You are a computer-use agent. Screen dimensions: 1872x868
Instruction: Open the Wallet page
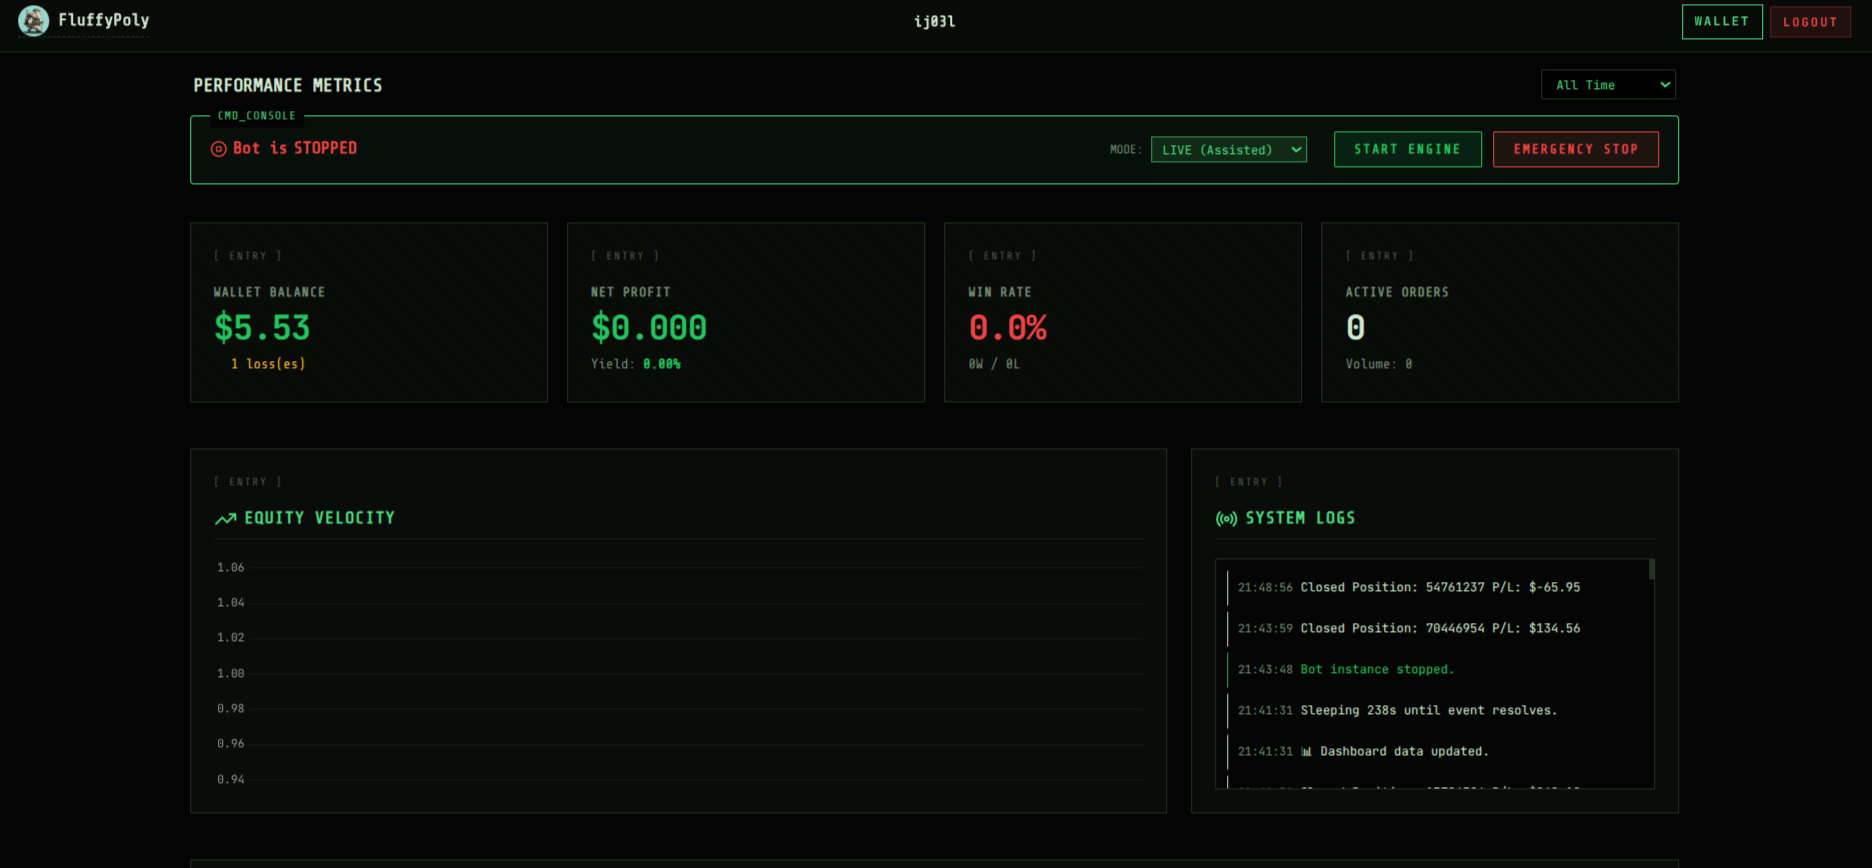coord(1722,21)
